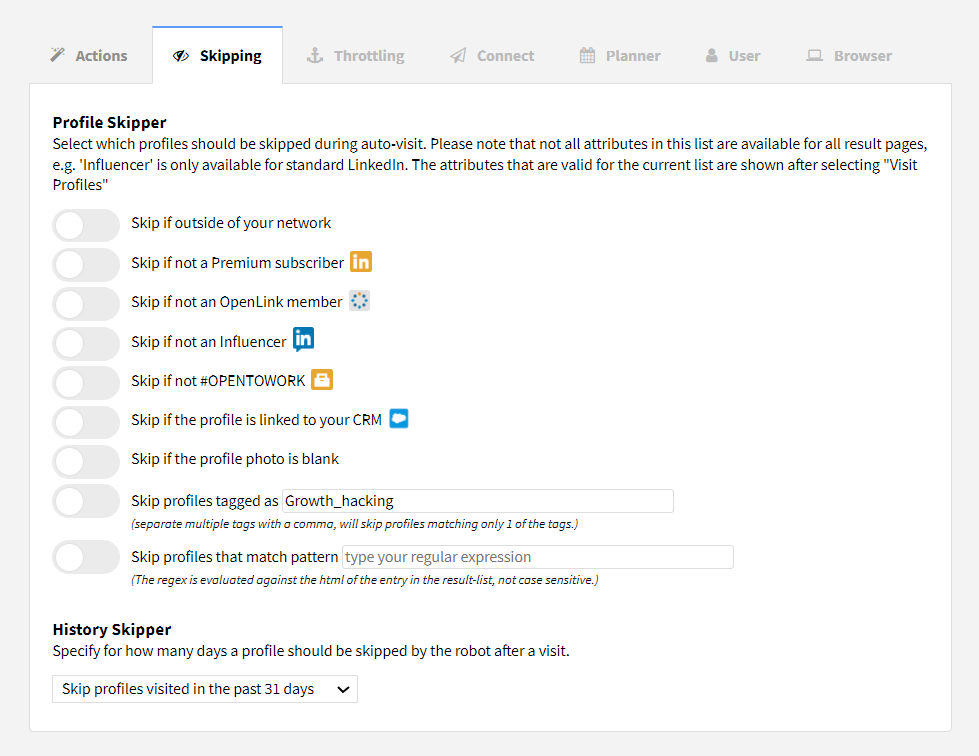Enable Skip profiles that match pattern toggle
Image resolution: width=979 pixels, height=756 pixels.
coord(86,557)
